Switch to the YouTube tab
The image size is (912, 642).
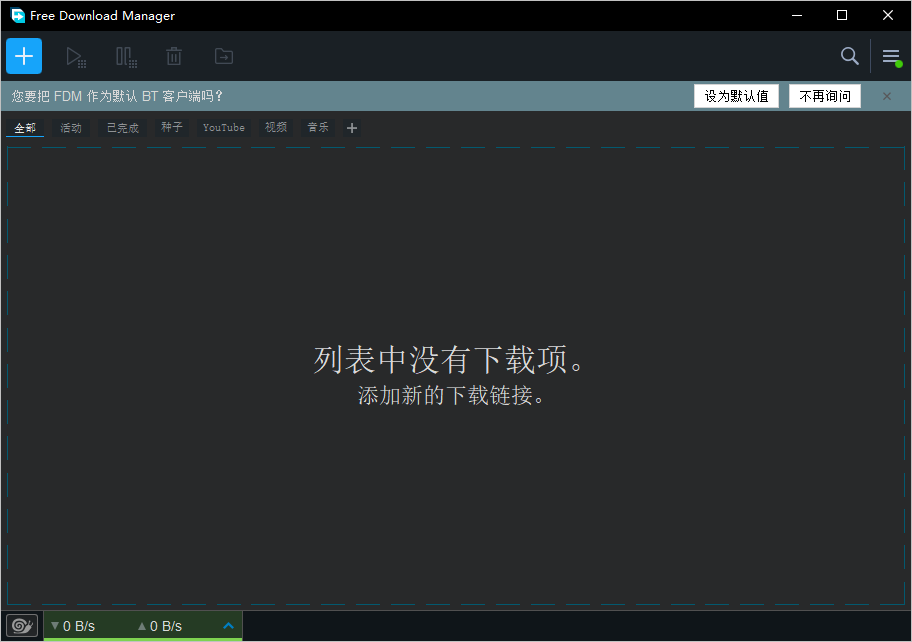pyautogui.click(x=224, y=128)
